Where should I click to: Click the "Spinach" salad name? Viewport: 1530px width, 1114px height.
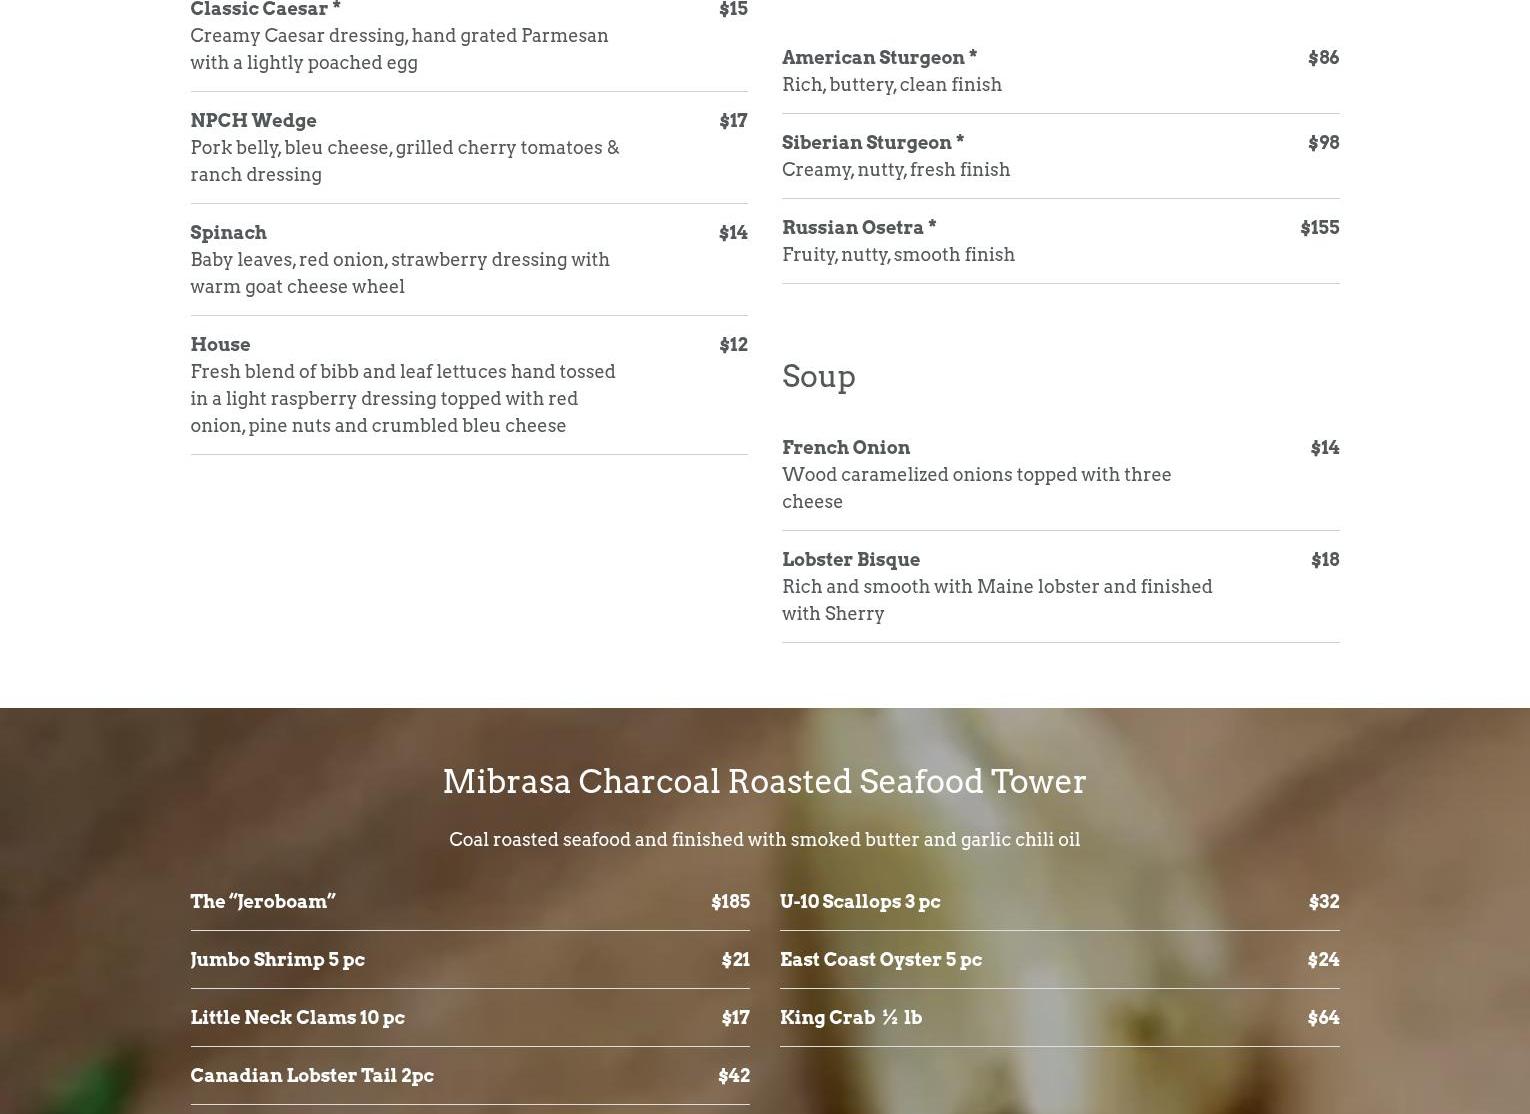point(228,232)
